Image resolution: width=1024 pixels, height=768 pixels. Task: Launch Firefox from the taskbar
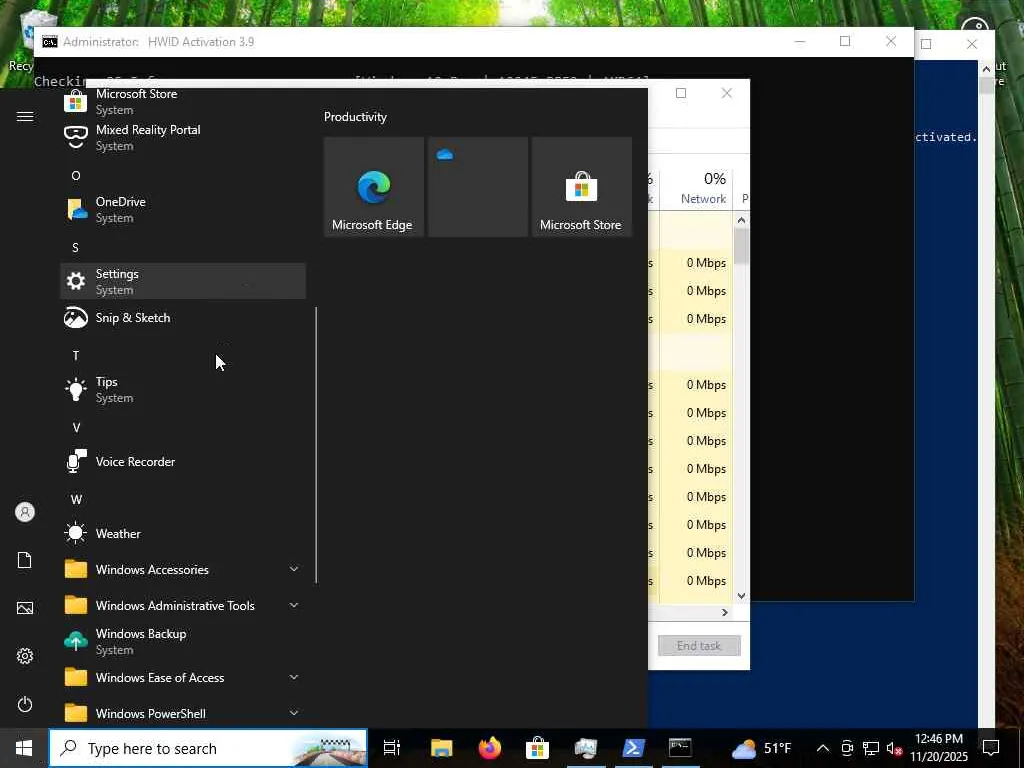coord(489,748)
